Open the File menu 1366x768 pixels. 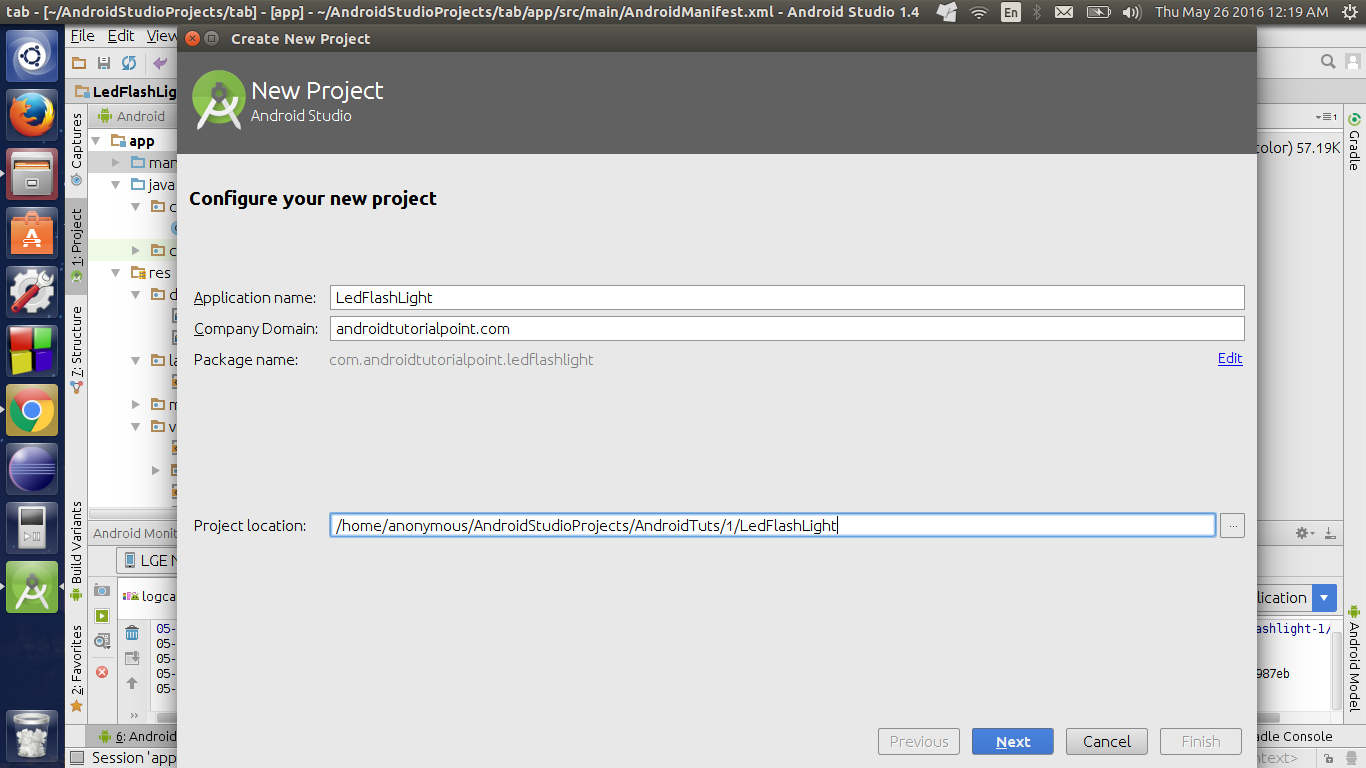(x=83, y=35)
